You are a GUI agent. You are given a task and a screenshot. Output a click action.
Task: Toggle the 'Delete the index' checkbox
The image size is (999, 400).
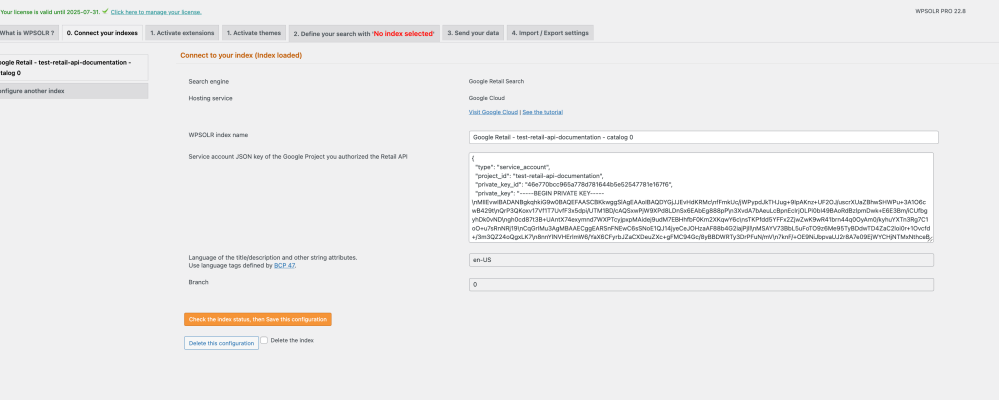pos(264,340)
